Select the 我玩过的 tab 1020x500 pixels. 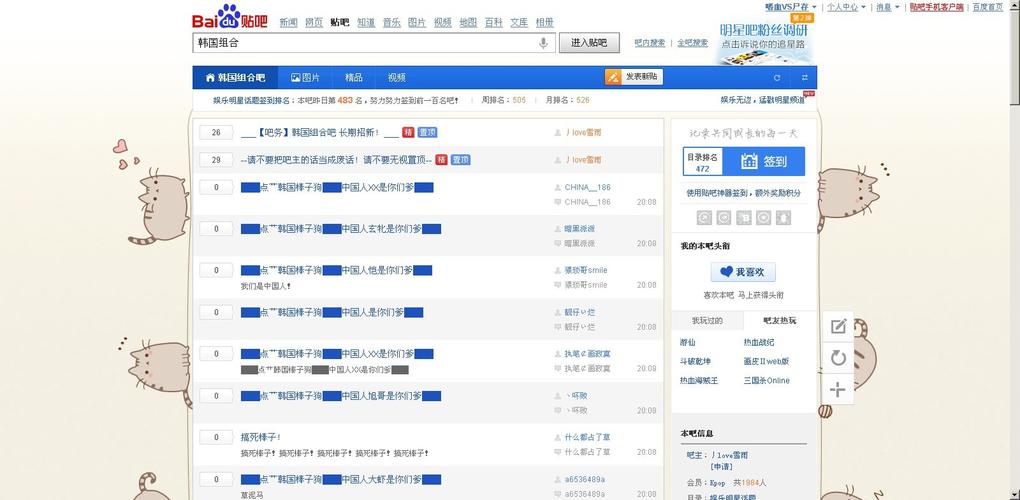pyautogui.click(x=707, y=321)
